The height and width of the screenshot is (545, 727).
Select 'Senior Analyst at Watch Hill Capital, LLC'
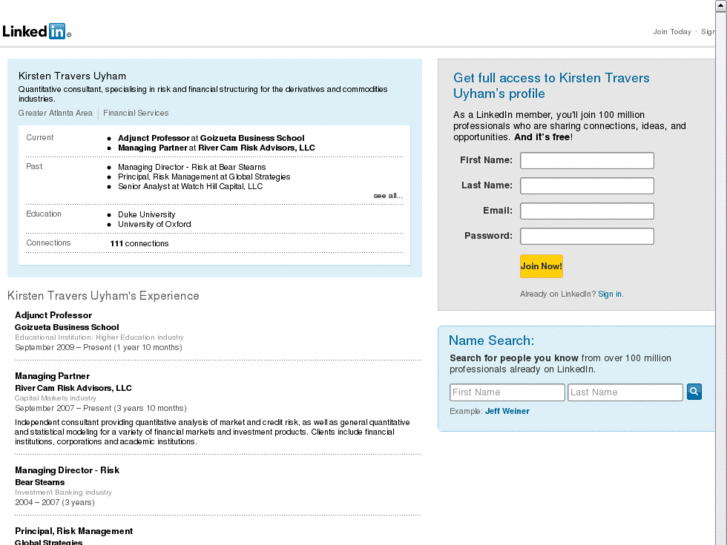(x=190, y=186)
